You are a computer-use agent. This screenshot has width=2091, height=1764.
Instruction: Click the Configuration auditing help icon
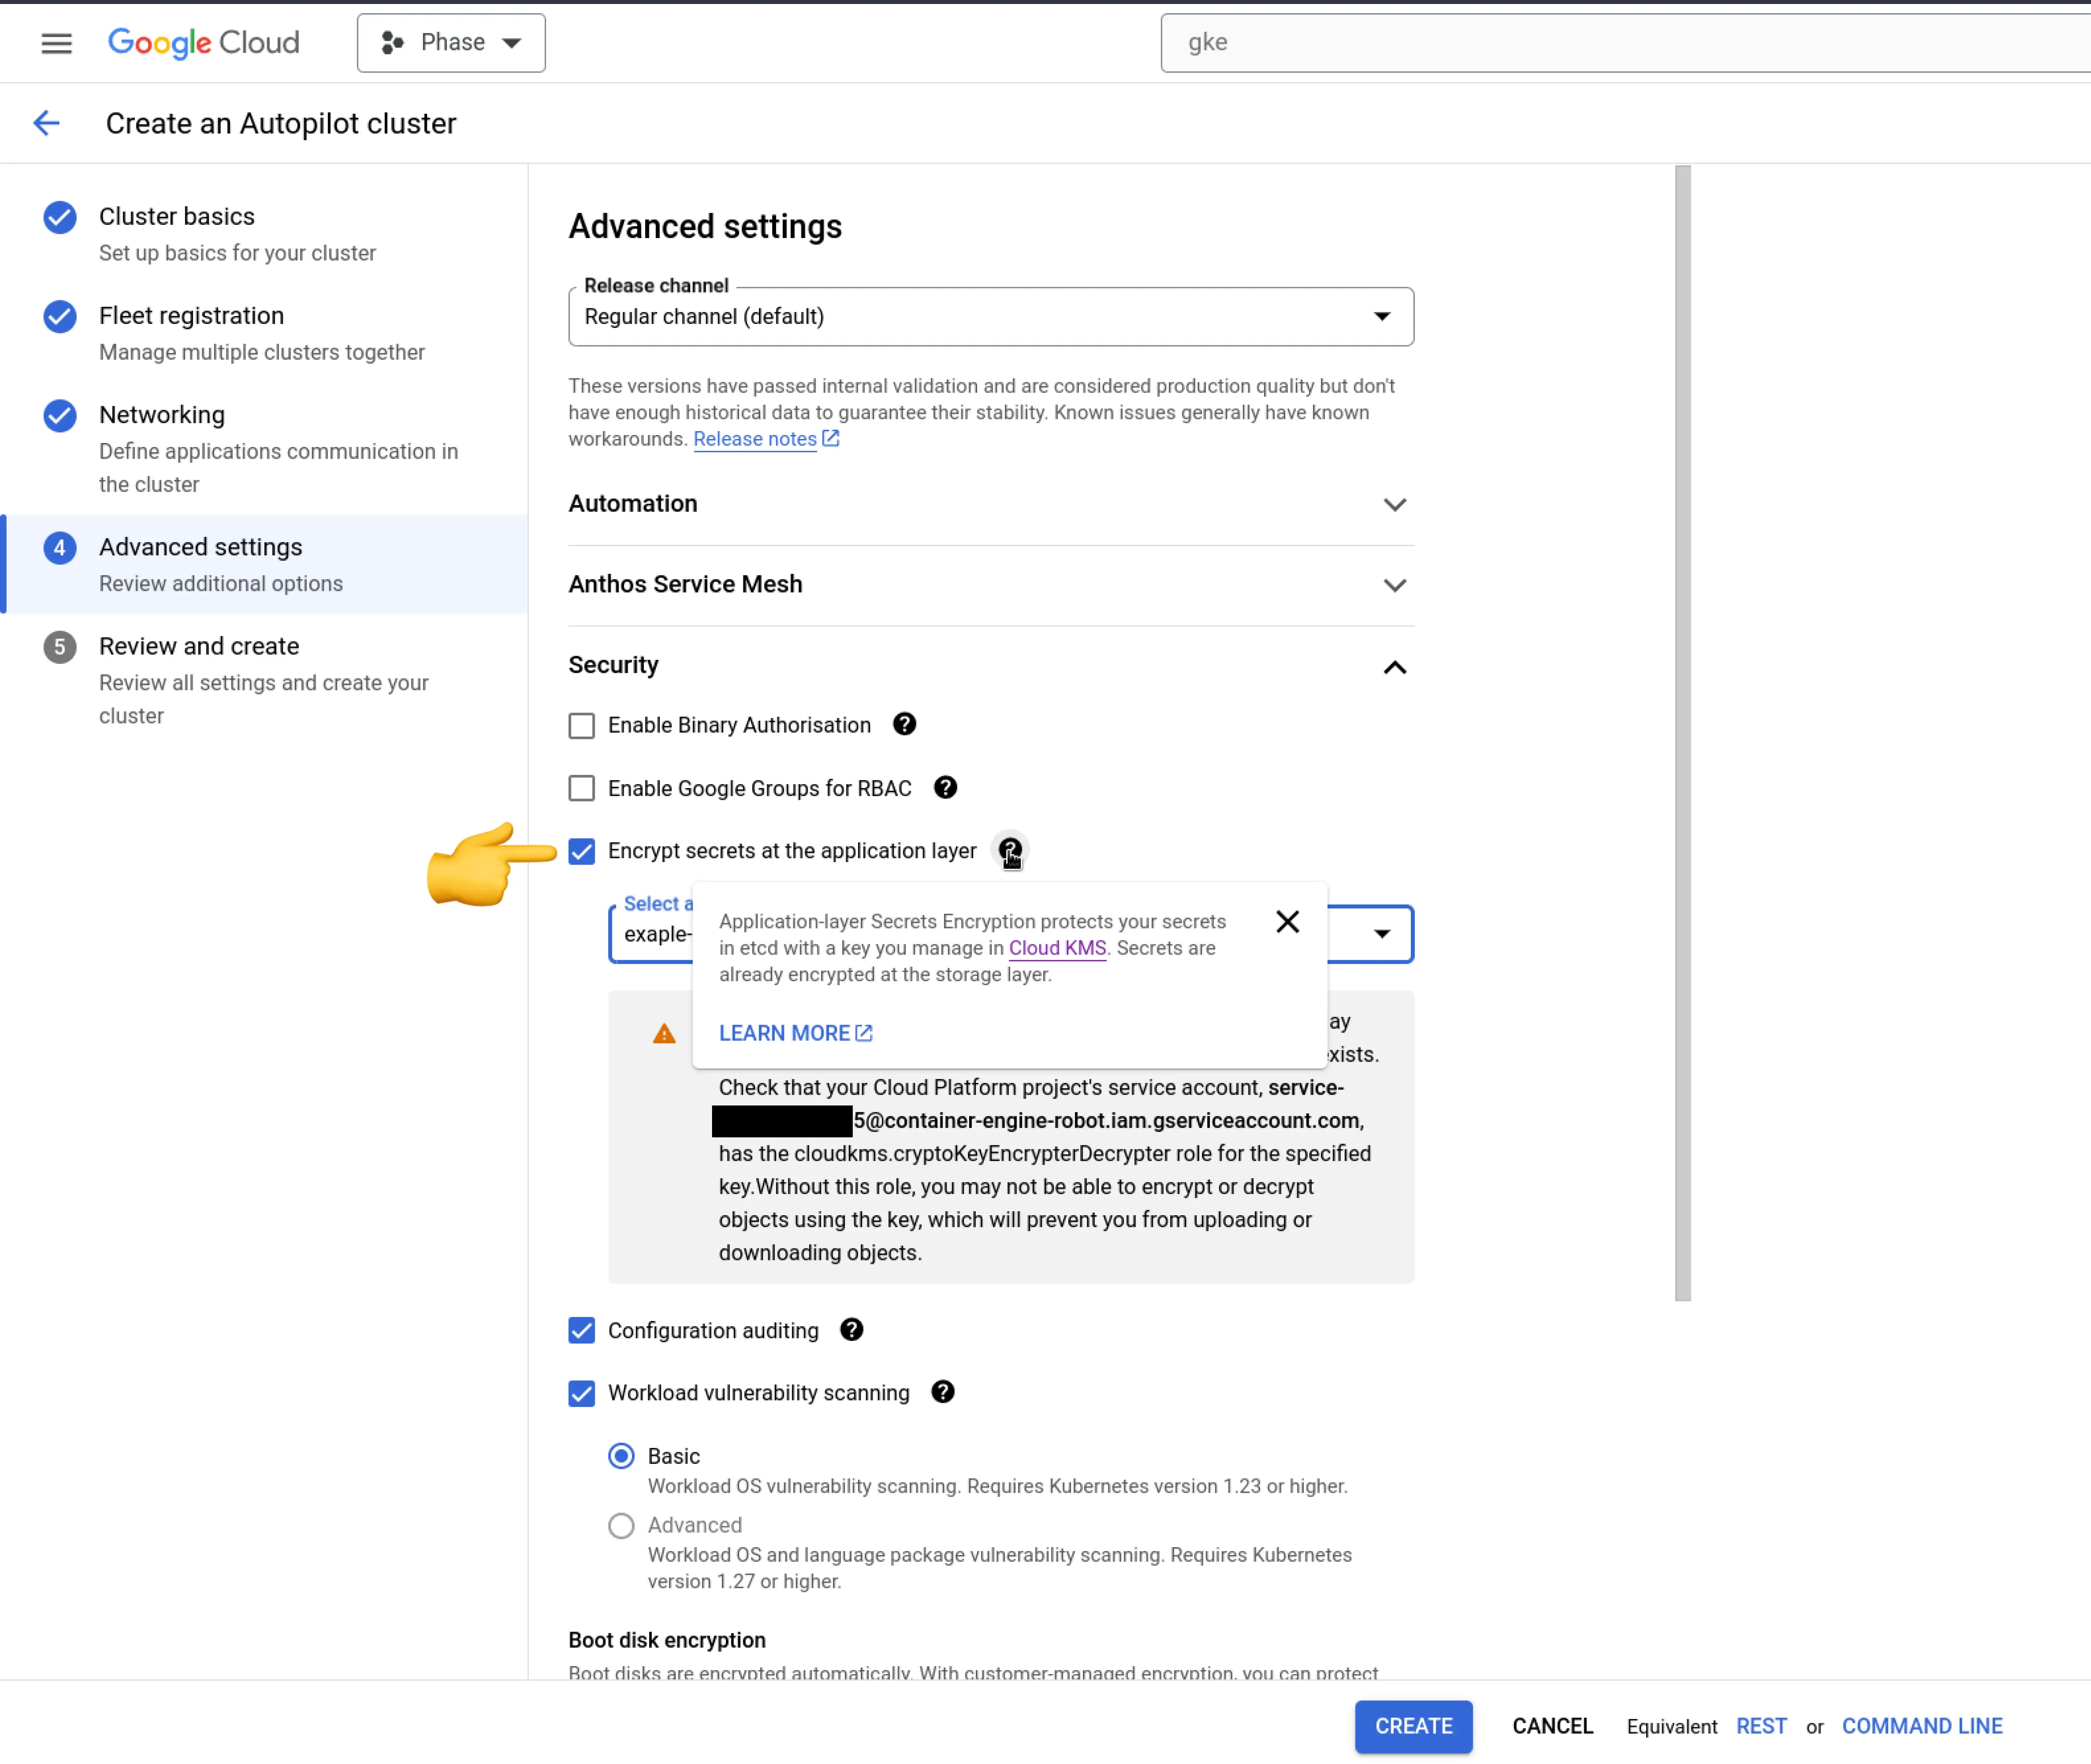[x=851, y=1329]
